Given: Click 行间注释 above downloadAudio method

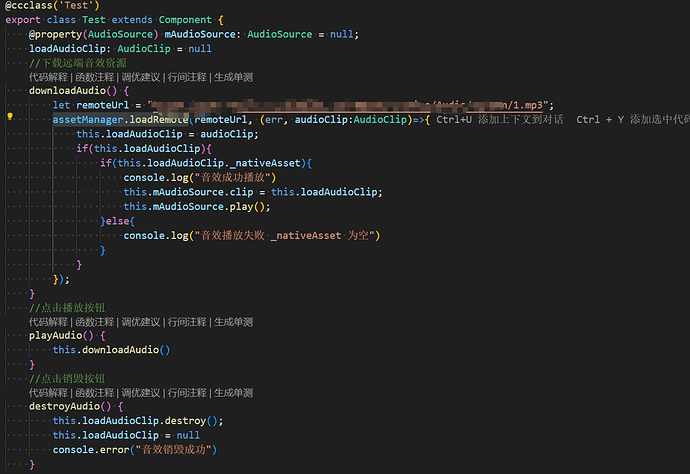Looking at the screenshot, I should point(187,77).
